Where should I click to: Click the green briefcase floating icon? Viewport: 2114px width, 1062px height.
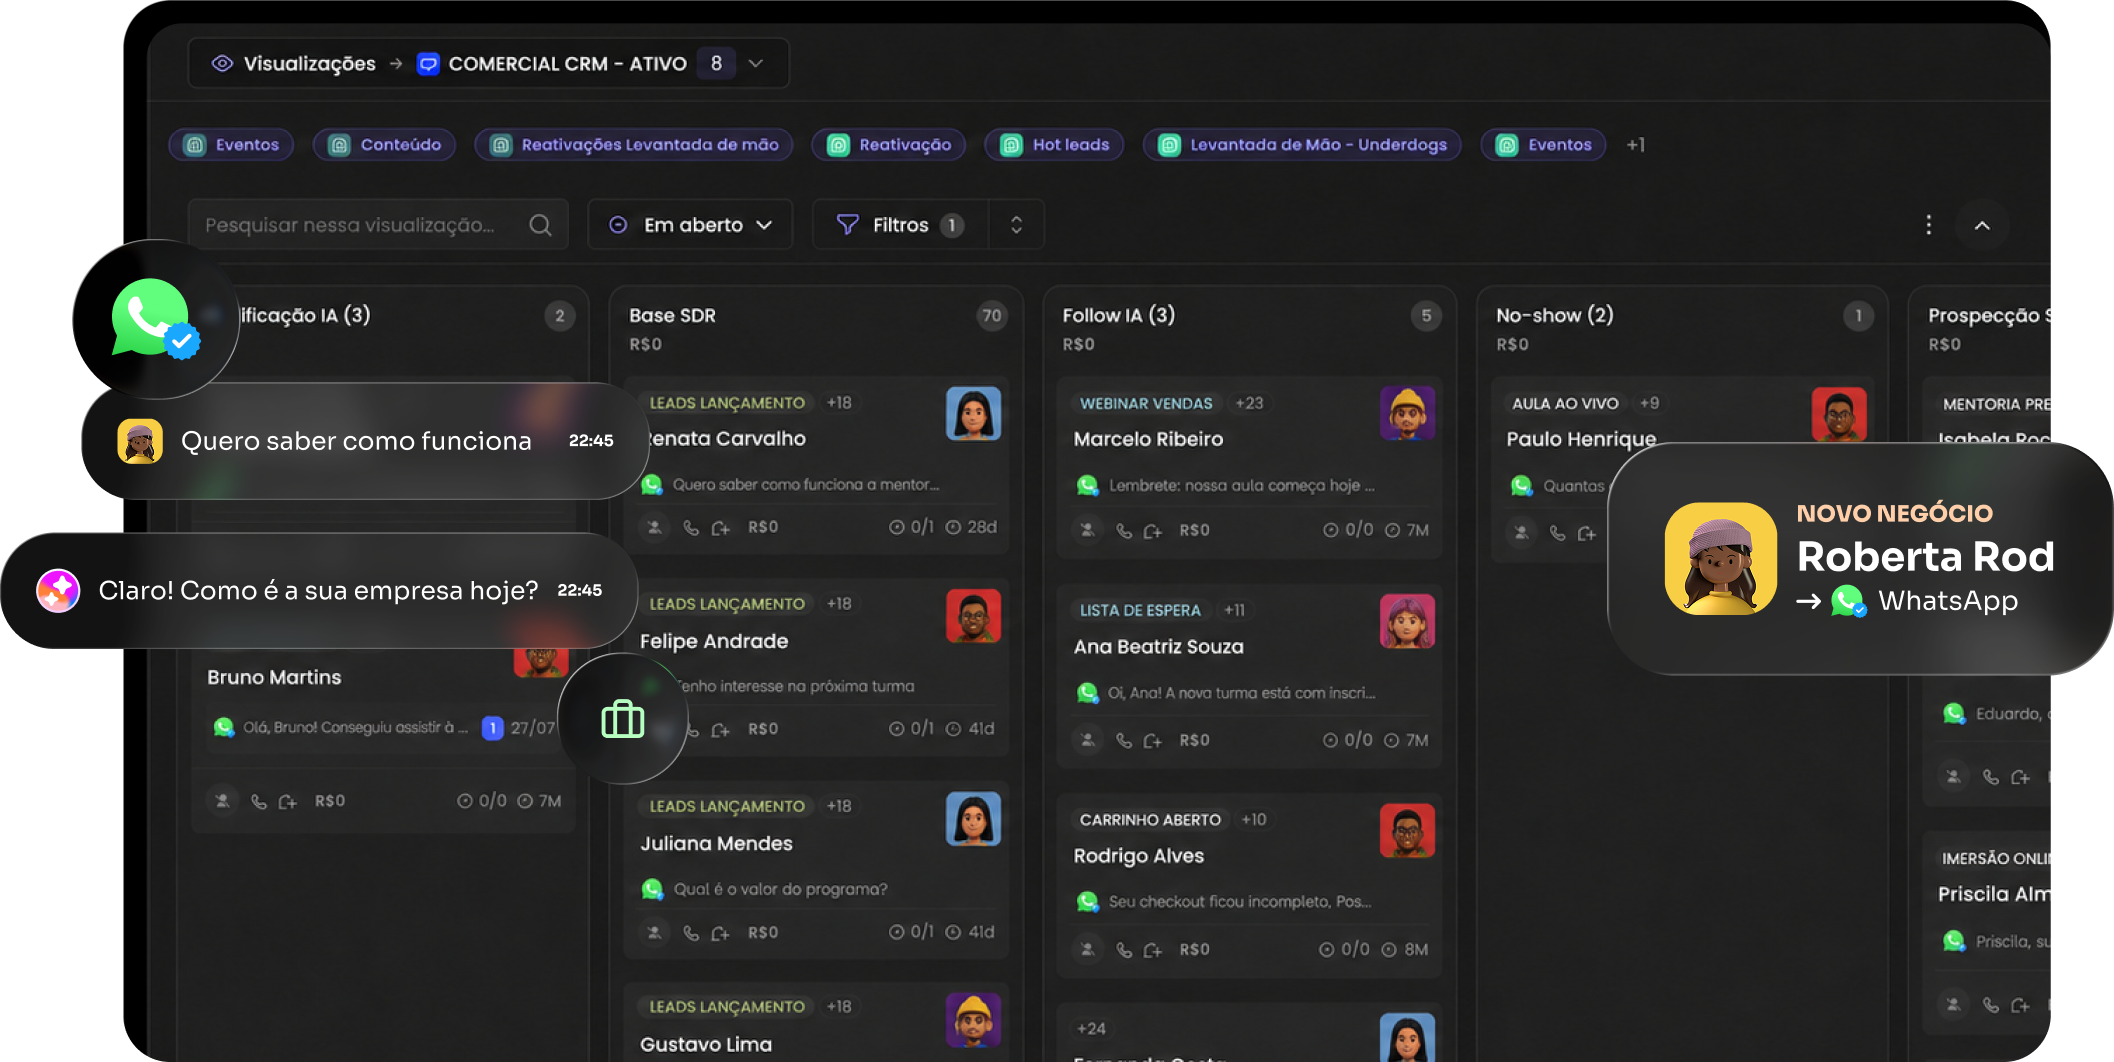click(622, 719)
